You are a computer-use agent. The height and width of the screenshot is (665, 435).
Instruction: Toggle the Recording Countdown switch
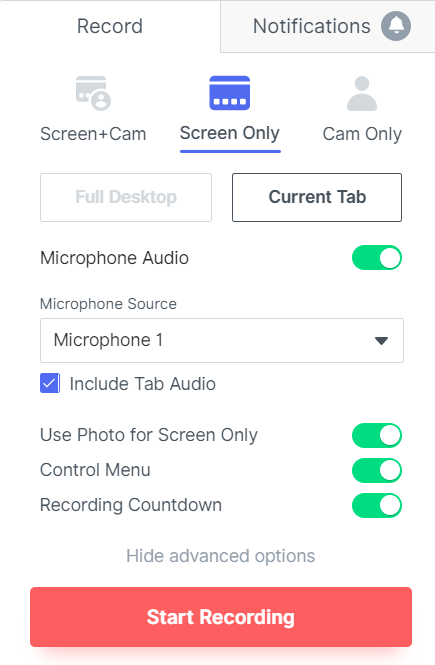click(377, 505)
